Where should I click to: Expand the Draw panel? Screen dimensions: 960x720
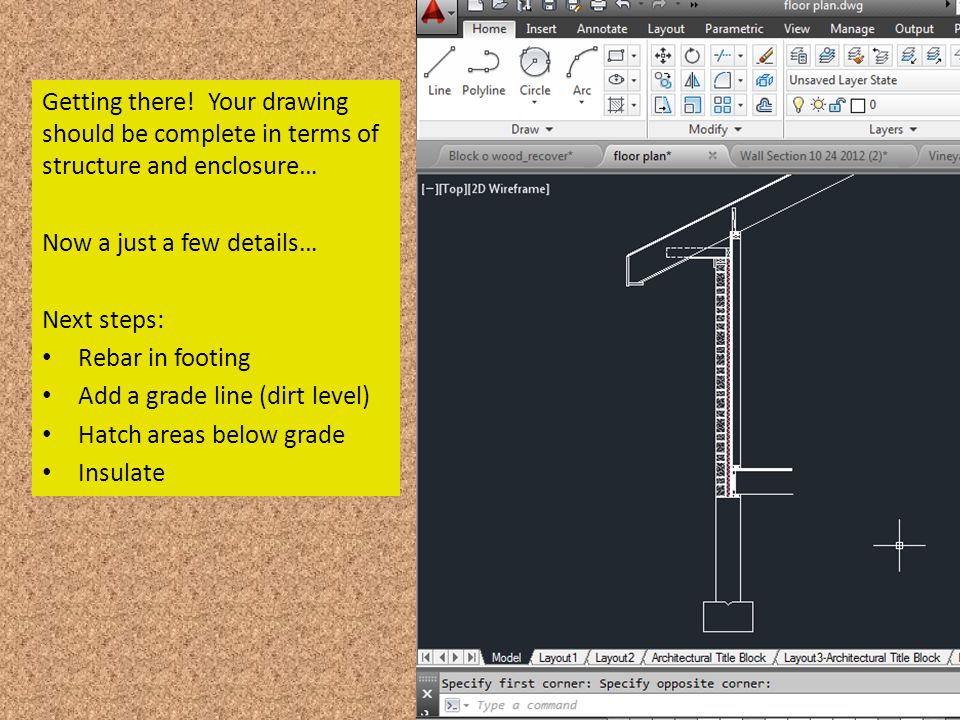point(531,129)
